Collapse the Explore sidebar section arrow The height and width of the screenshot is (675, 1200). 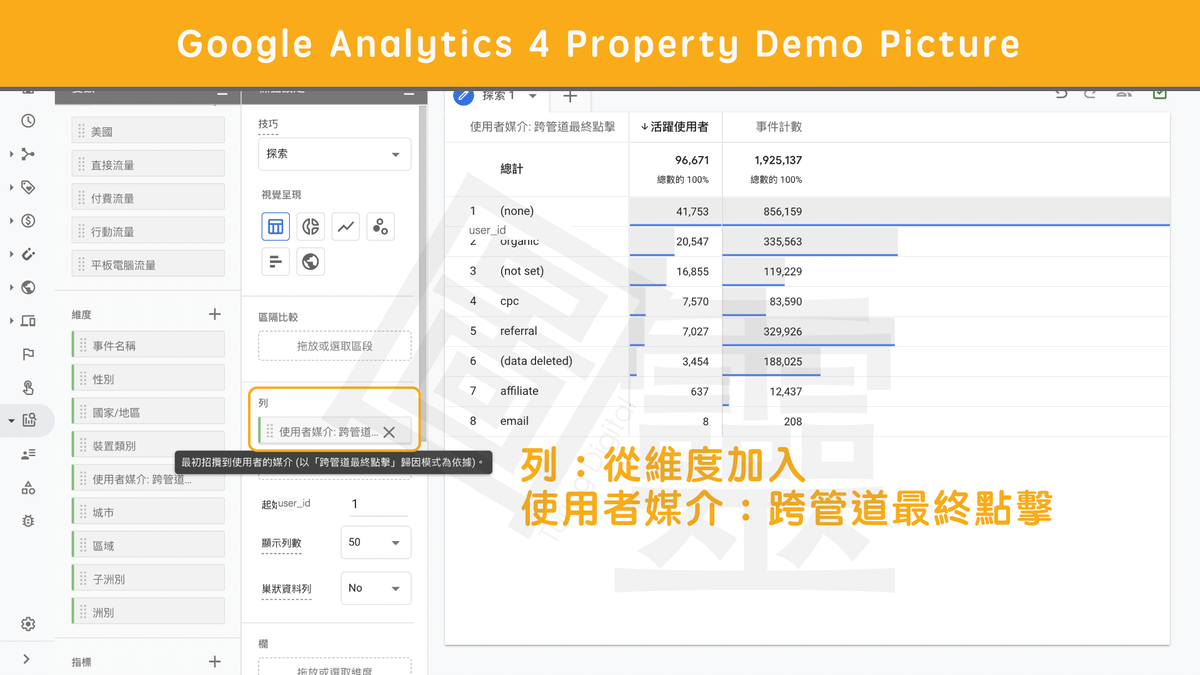pyautogui.click(x=11, y=421)
